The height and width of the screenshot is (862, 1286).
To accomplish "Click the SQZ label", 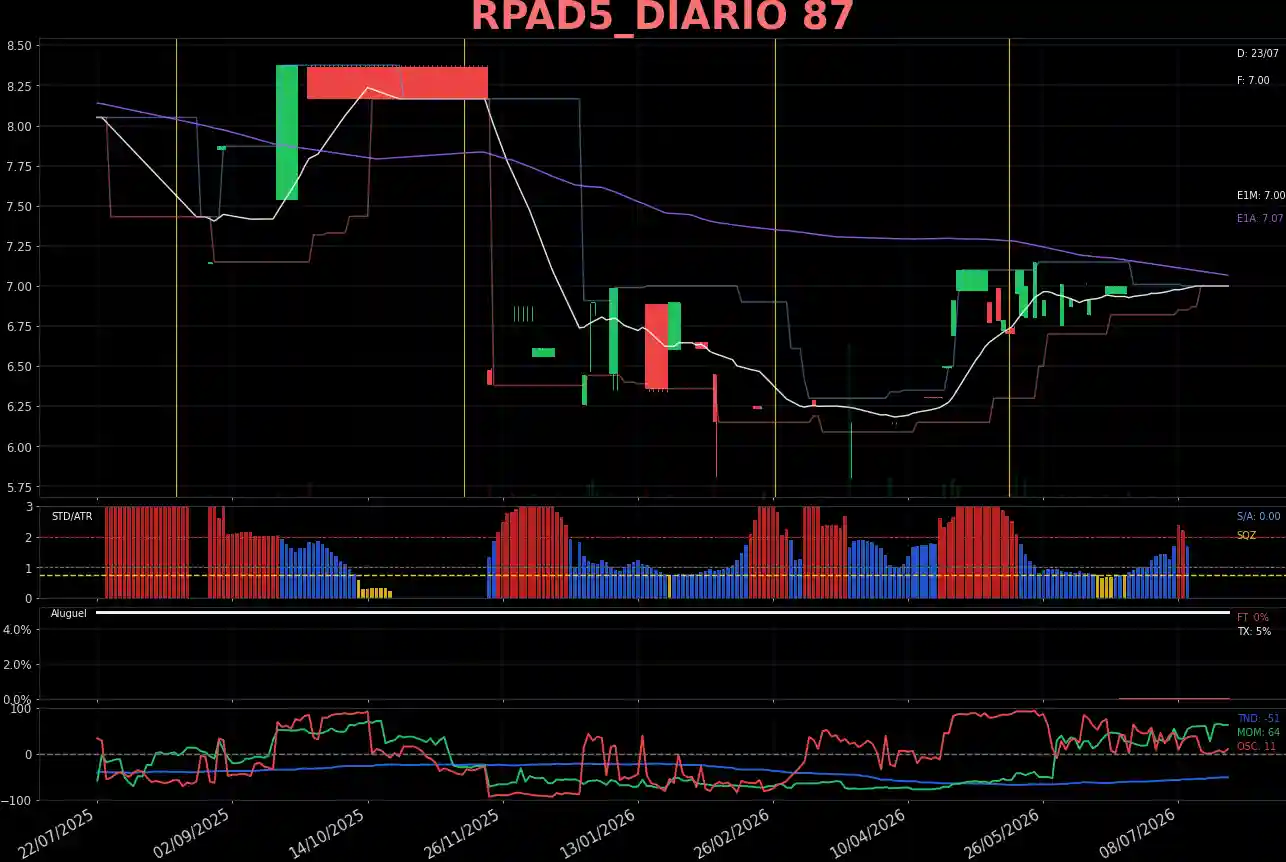I will point(1246,536).
